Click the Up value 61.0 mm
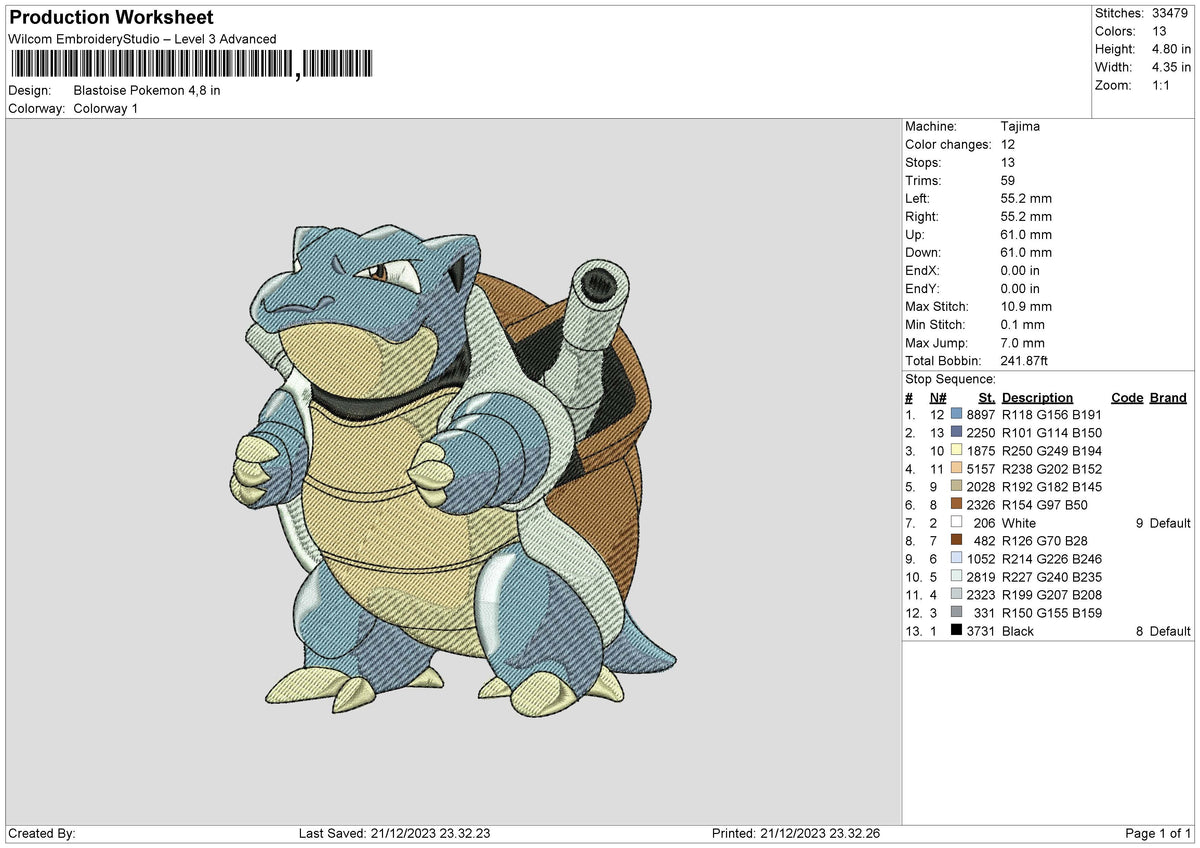 (1026, 234)
